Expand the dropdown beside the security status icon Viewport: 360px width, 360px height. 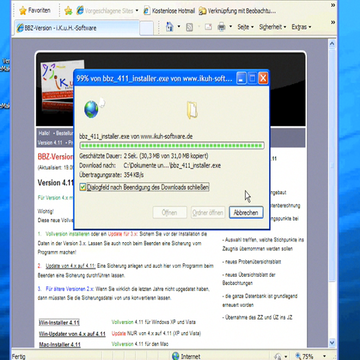pyautogui.click(x=286, y=356)
